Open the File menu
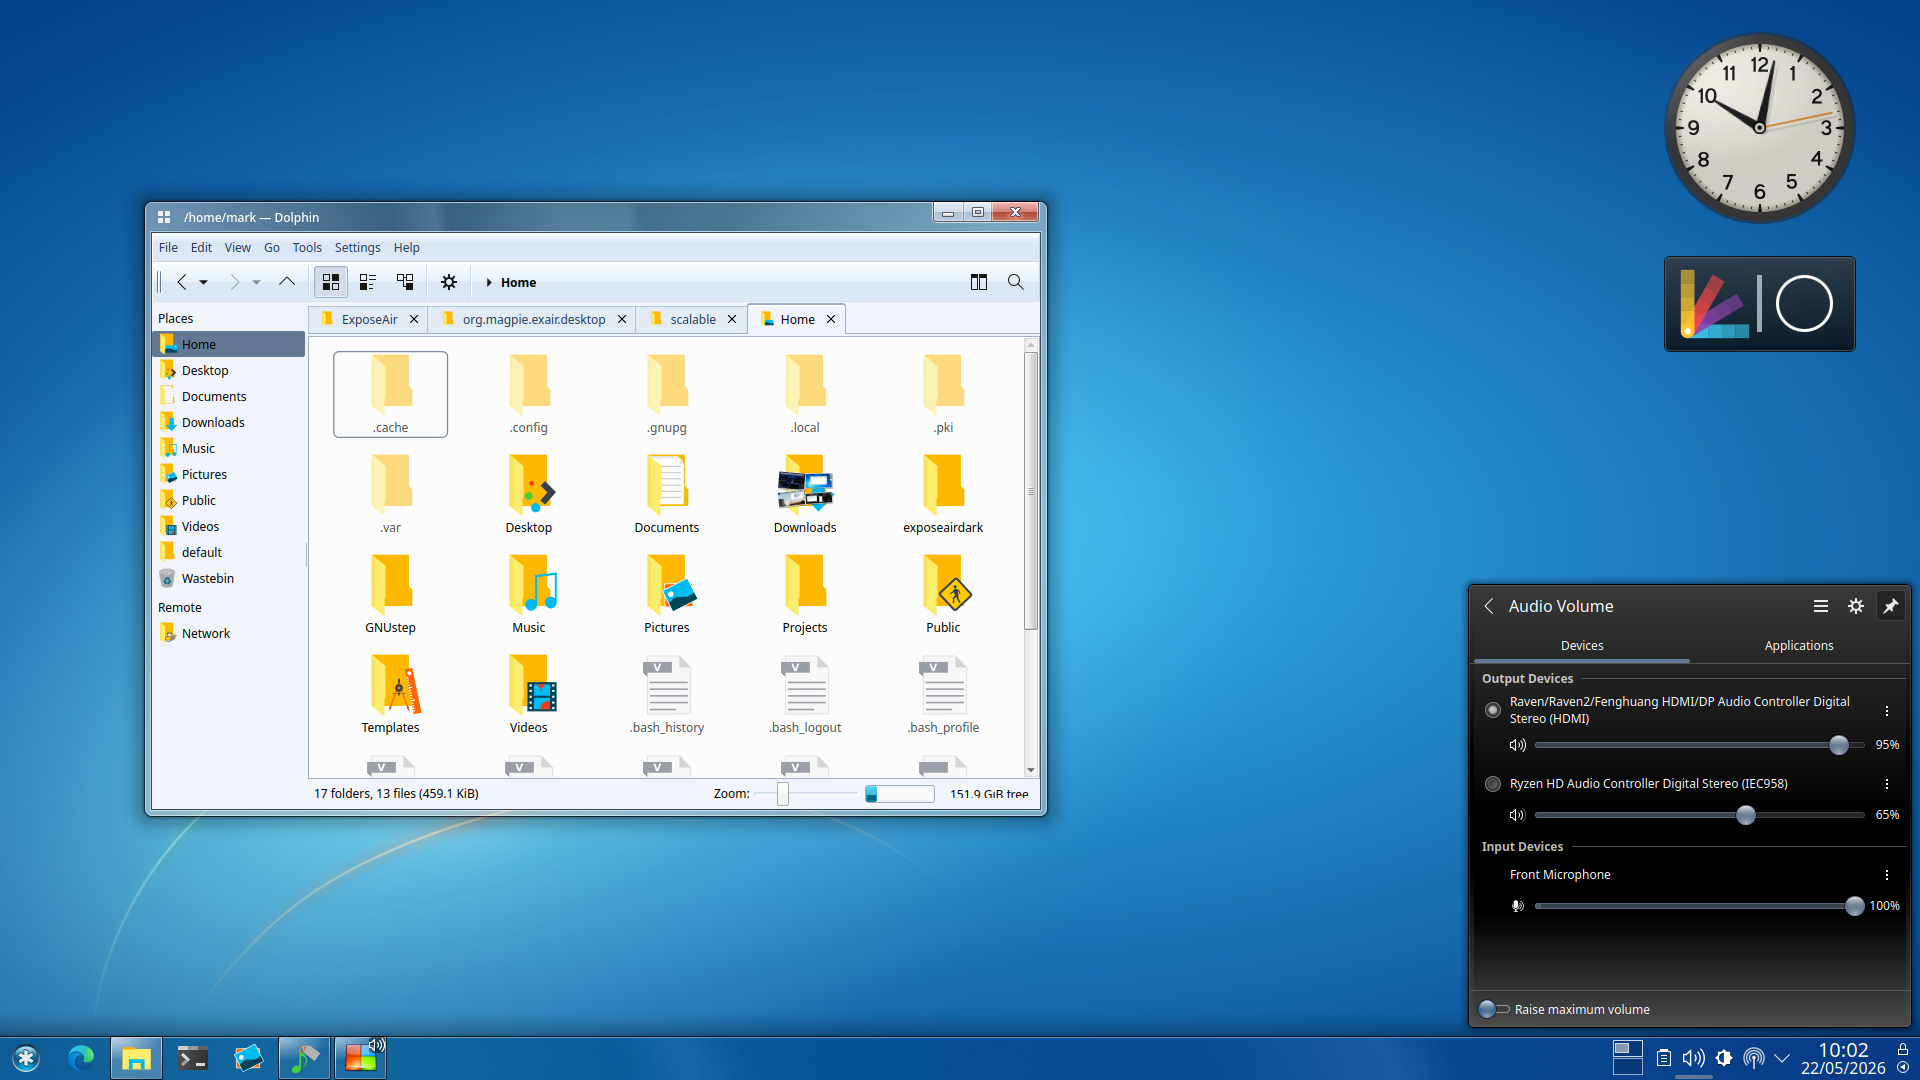This screenshot has width=1920, height=1080. [x=168, y=247]
